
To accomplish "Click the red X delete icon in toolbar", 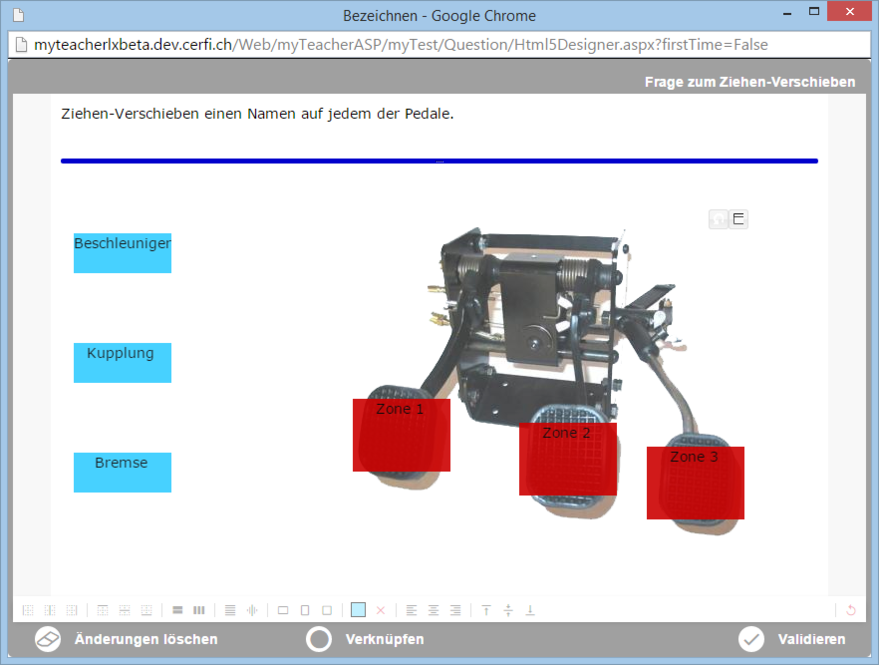I will click(x=380, y=610).
